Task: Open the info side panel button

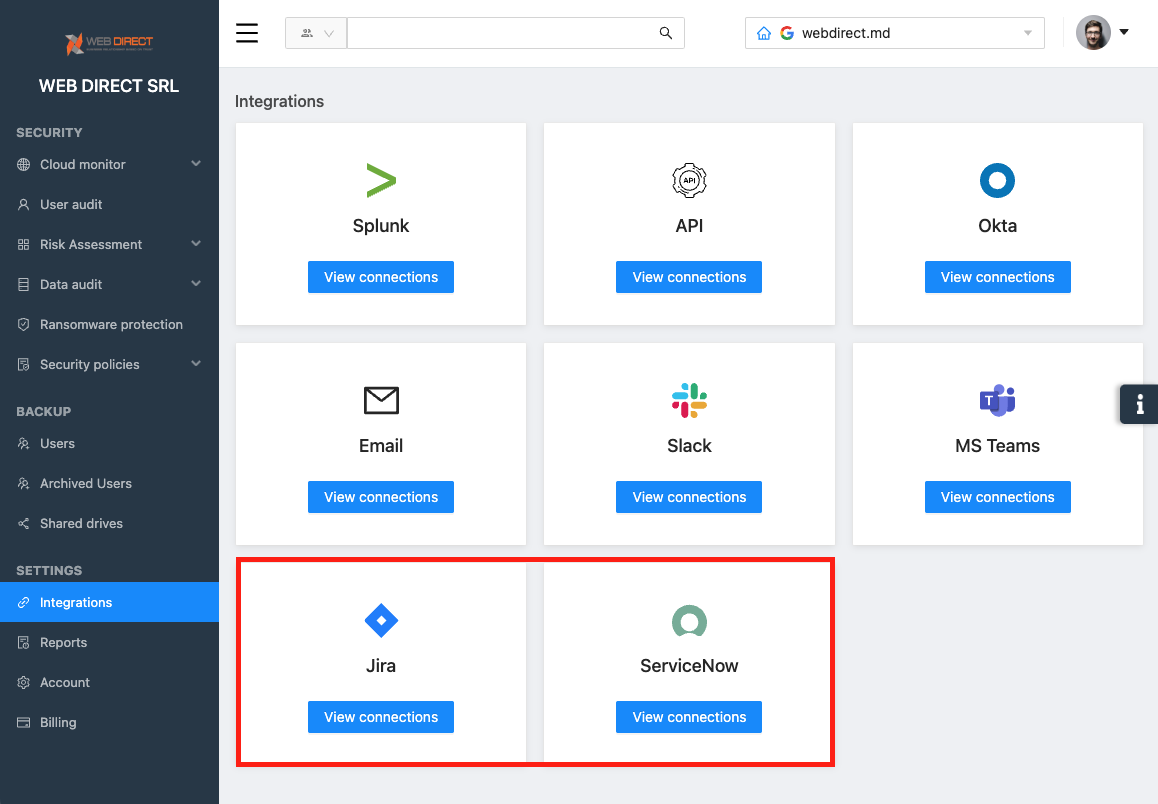Action: [1139, 404]
